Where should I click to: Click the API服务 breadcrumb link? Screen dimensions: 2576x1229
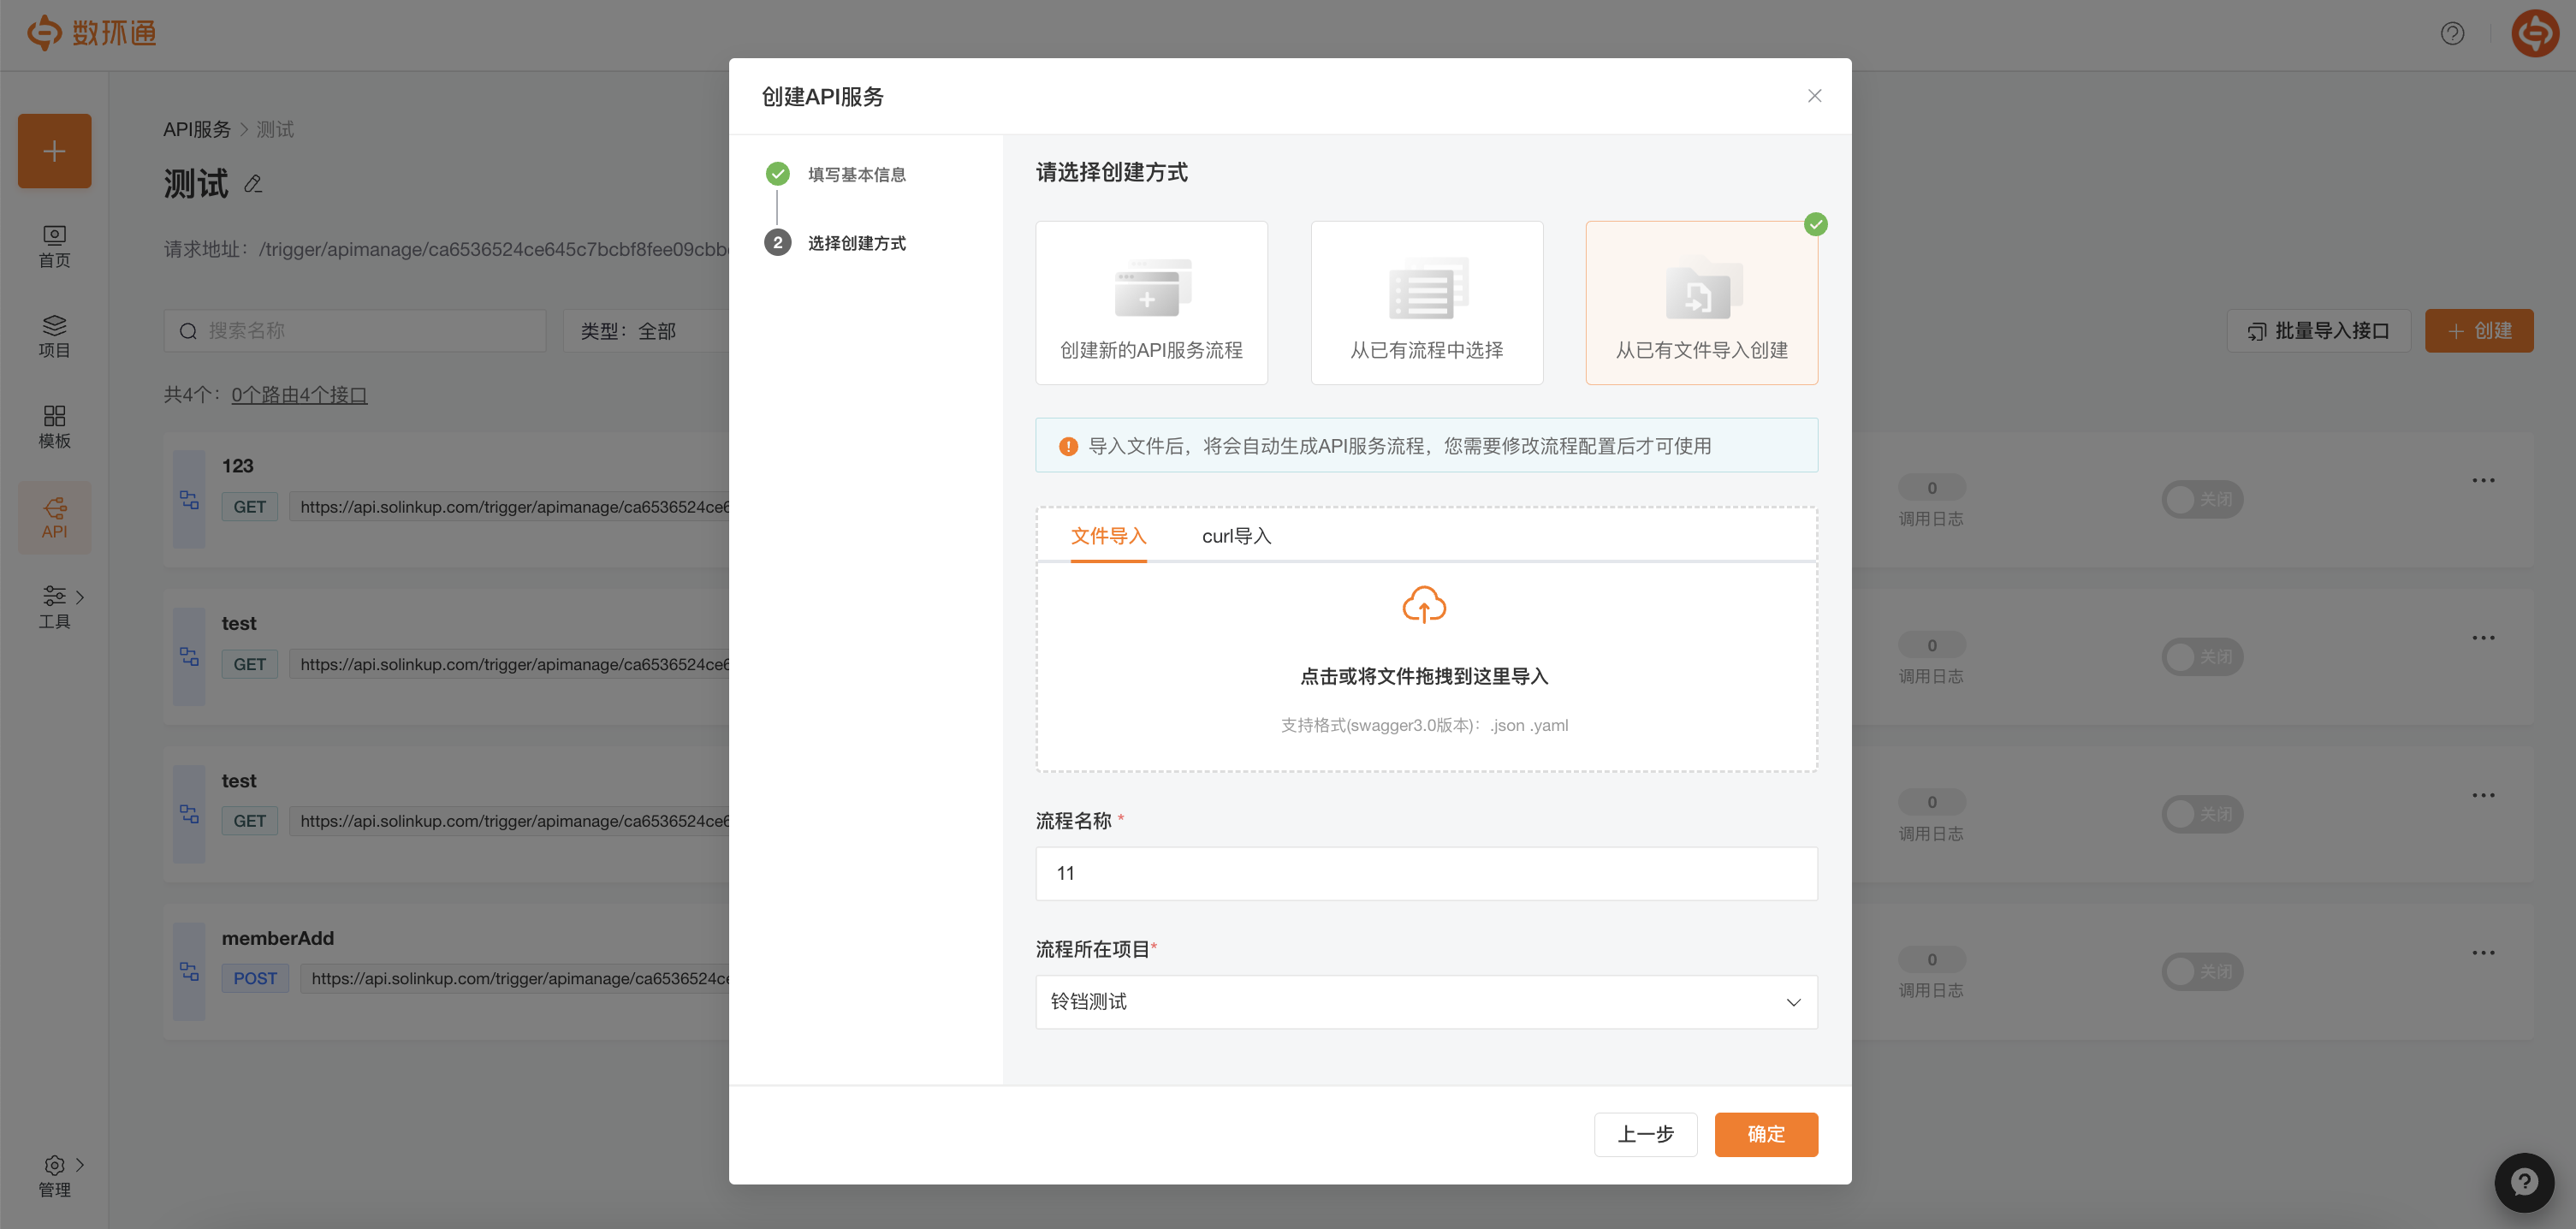(x=196, y=129)
